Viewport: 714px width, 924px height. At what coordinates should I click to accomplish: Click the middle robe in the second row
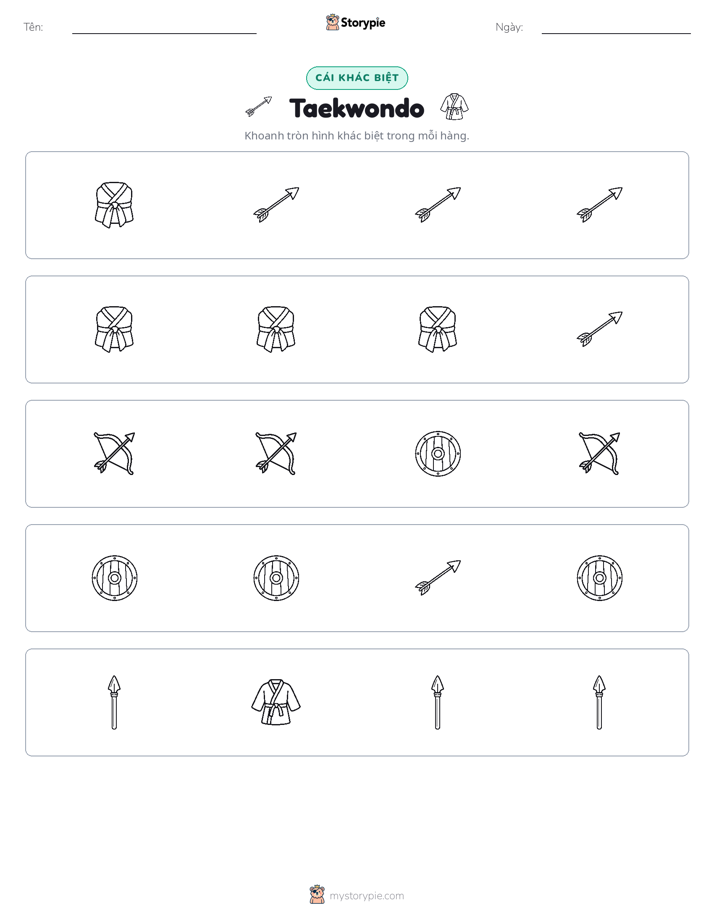pos(276,329)
